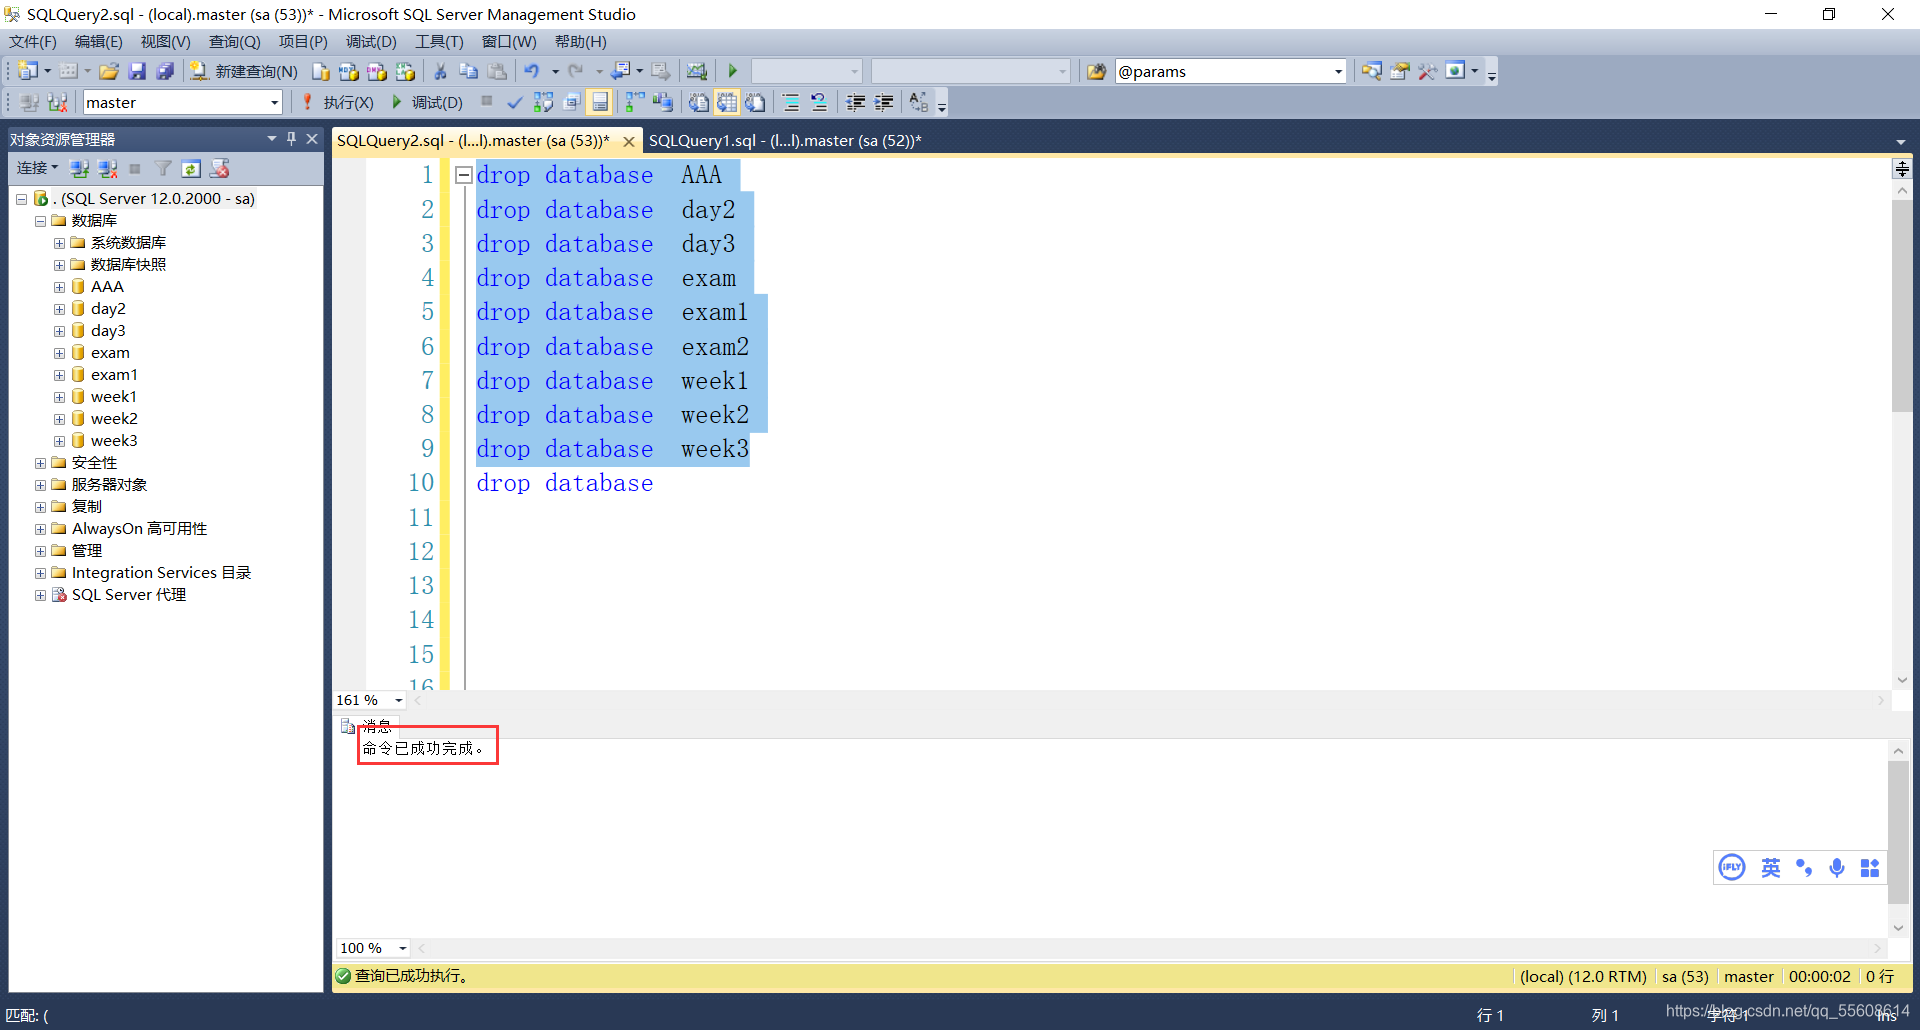Image resolution: width=1920 pixels, height=1030 pixels.
Task: Click 调试(D) to debug the query
Action: 427,102
